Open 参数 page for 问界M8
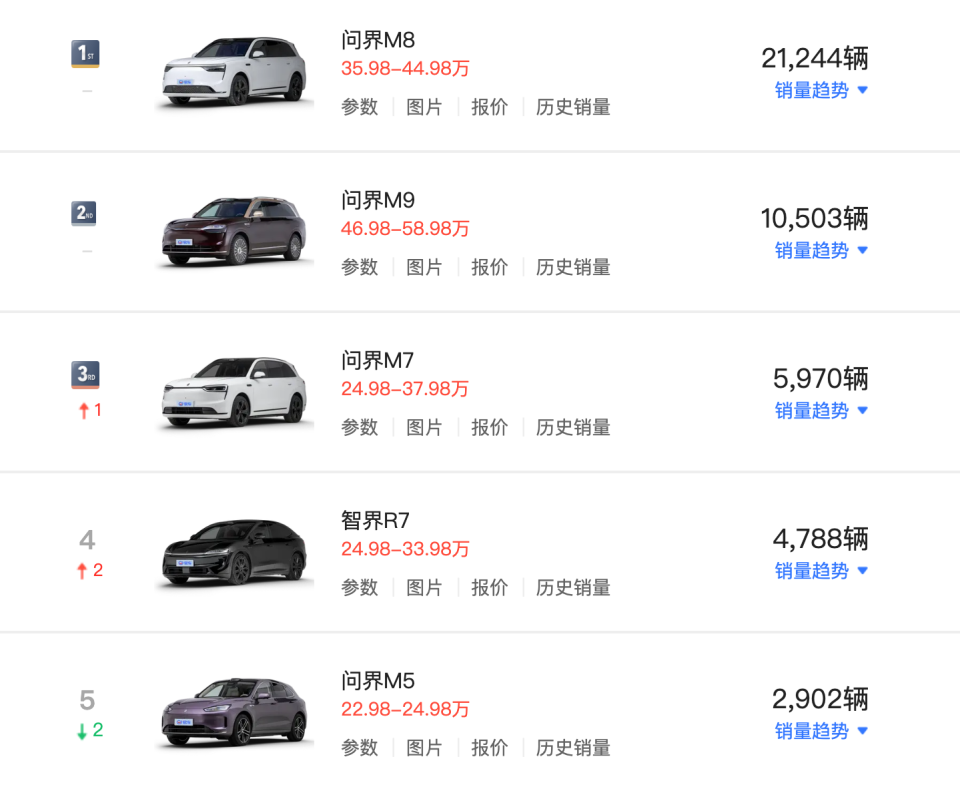The width and height of the screenshot is (960, 785). point(359,107)
